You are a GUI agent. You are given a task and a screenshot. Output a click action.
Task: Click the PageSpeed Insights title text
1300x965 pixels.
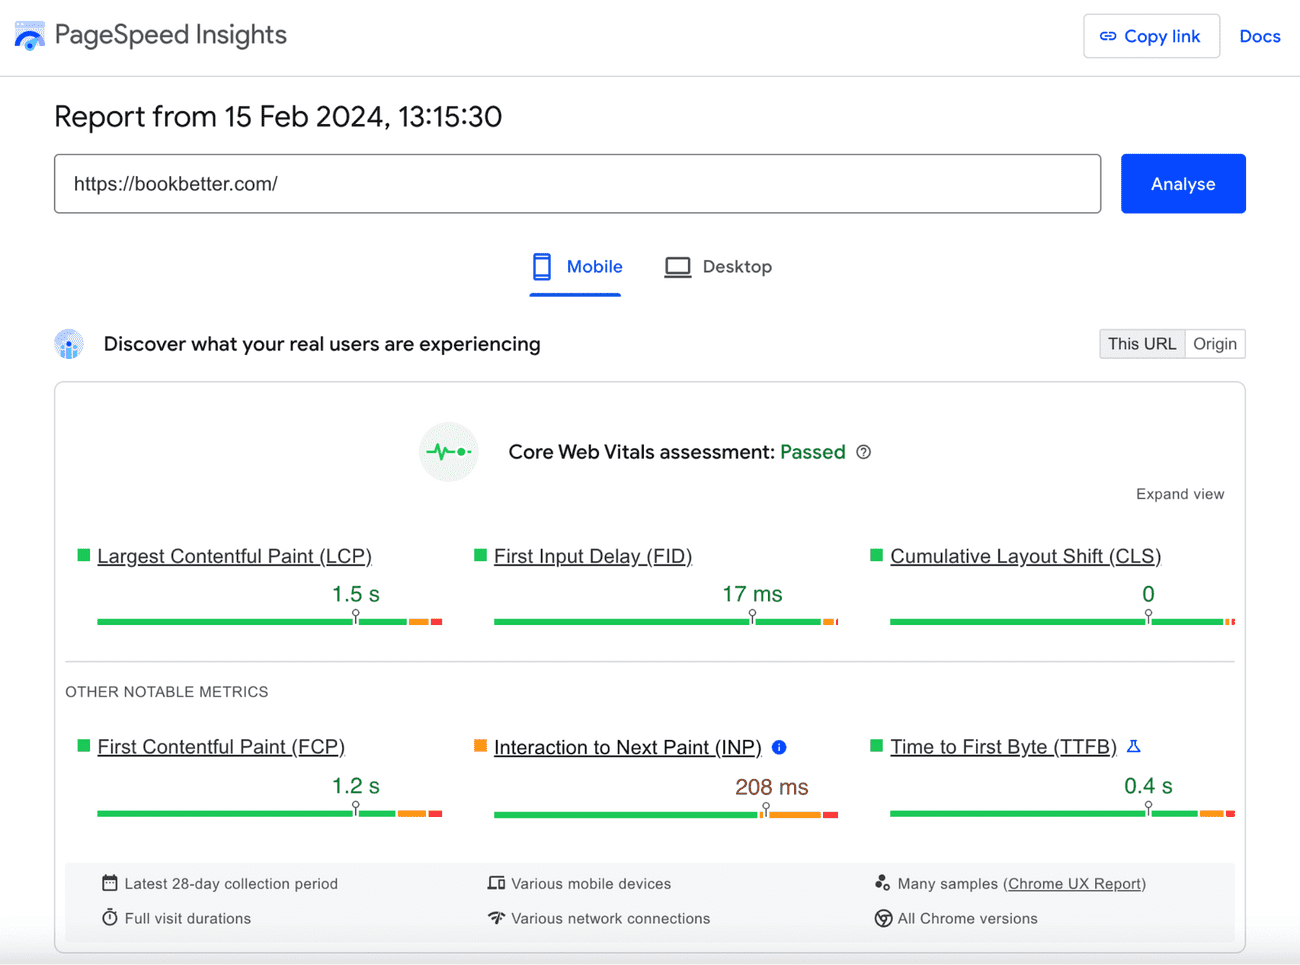tap(171, 35)
